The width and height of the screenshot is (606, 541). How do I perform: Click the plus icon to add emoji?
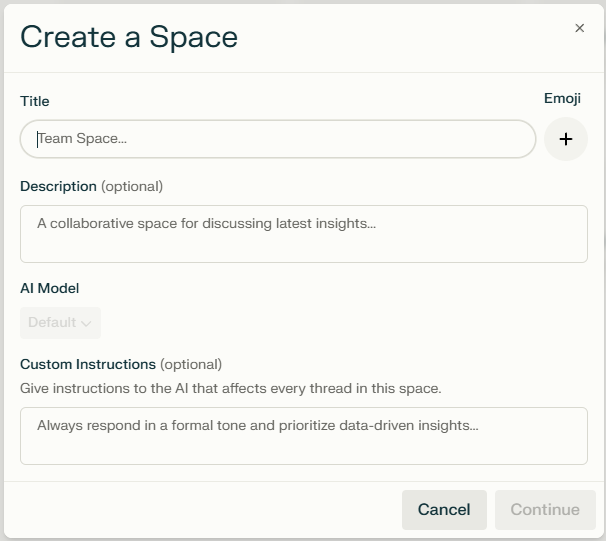(566, 139)
